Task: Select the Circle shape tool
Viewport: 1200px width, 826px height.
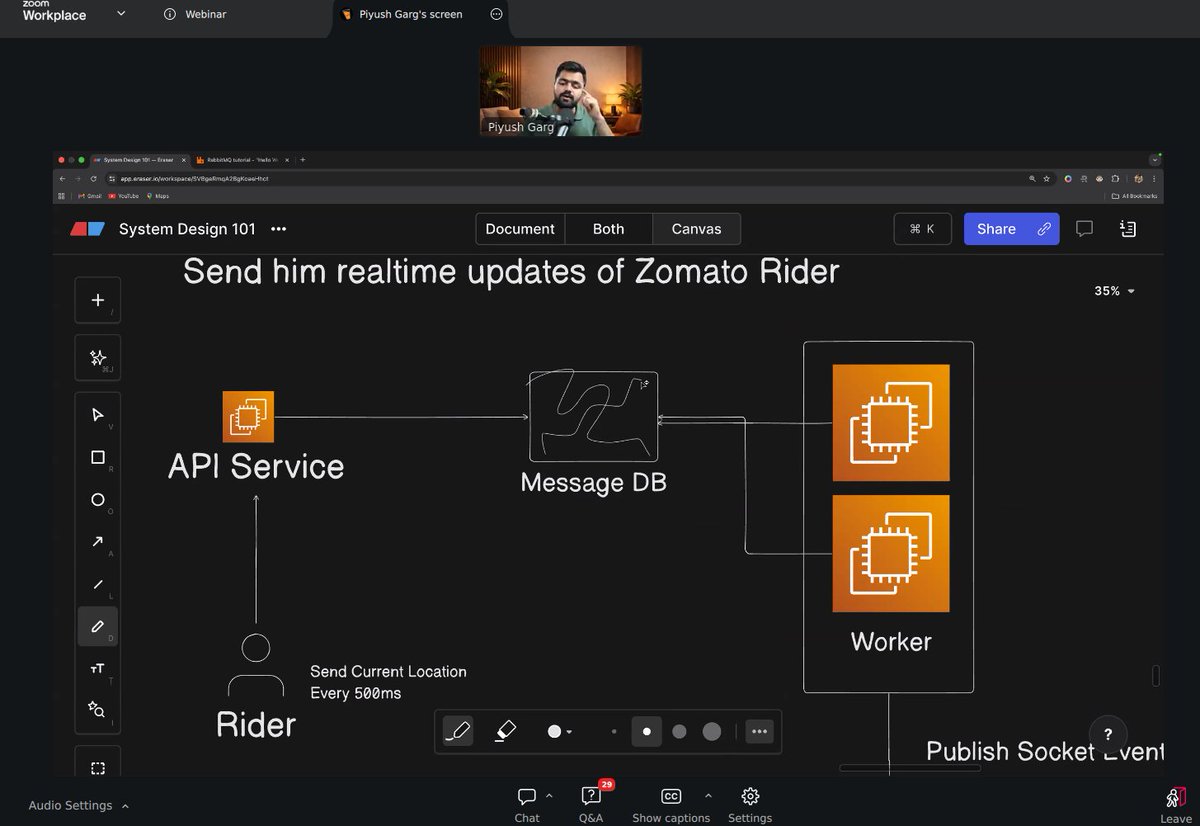Action: (x=98, y=499)
